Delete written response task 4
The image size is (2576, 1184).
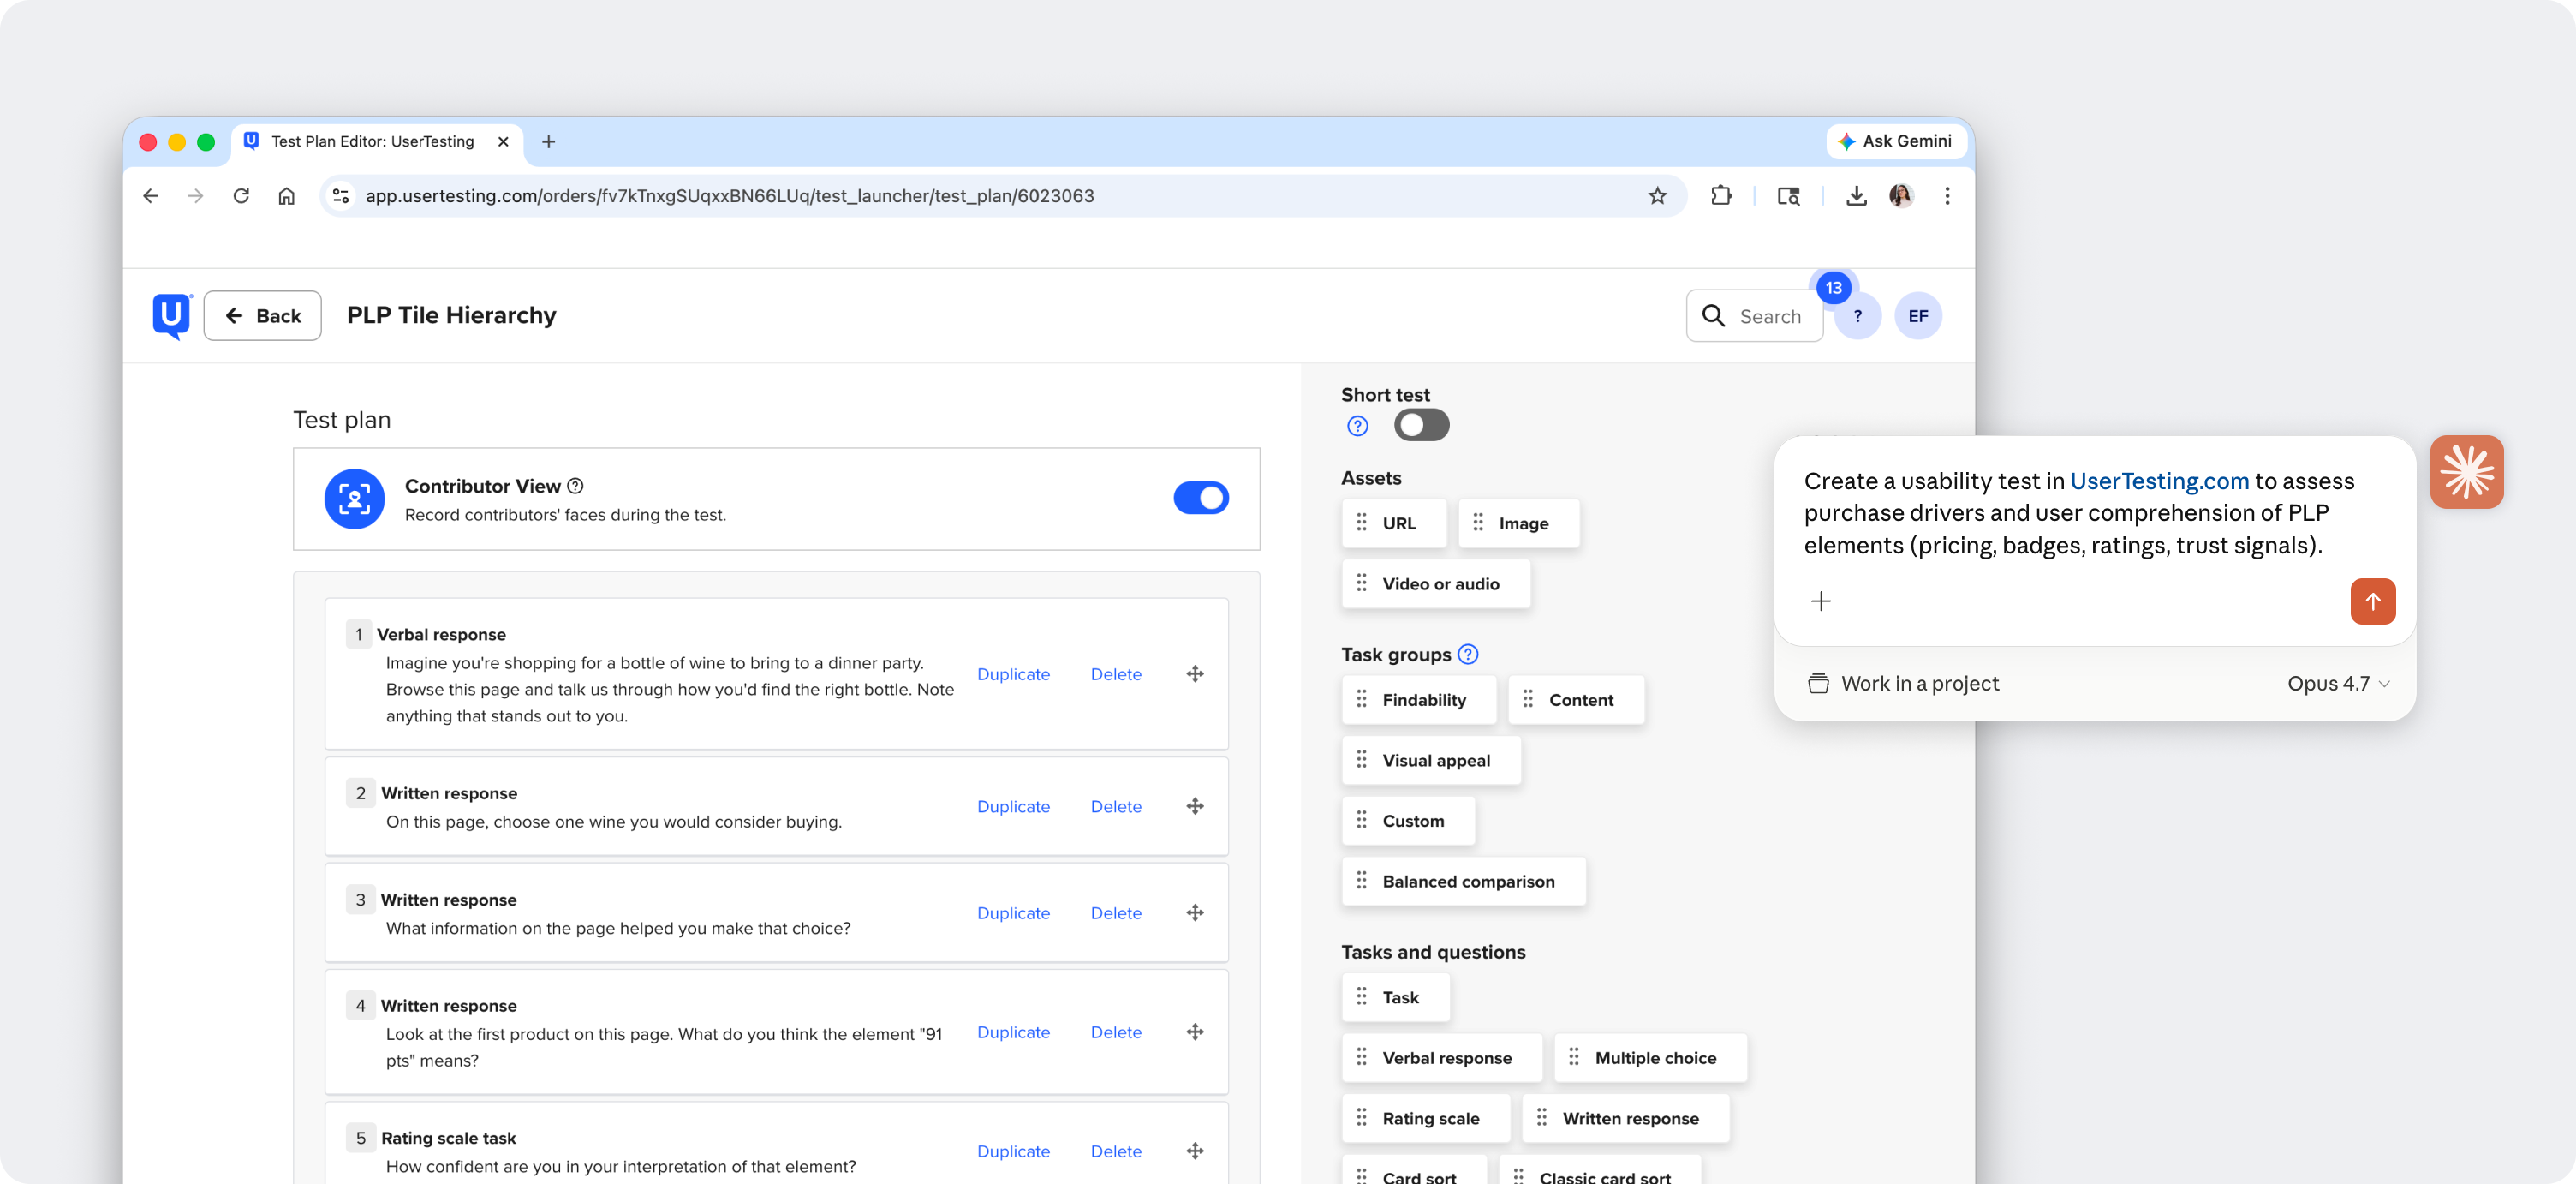[x=1115, y=1032]
